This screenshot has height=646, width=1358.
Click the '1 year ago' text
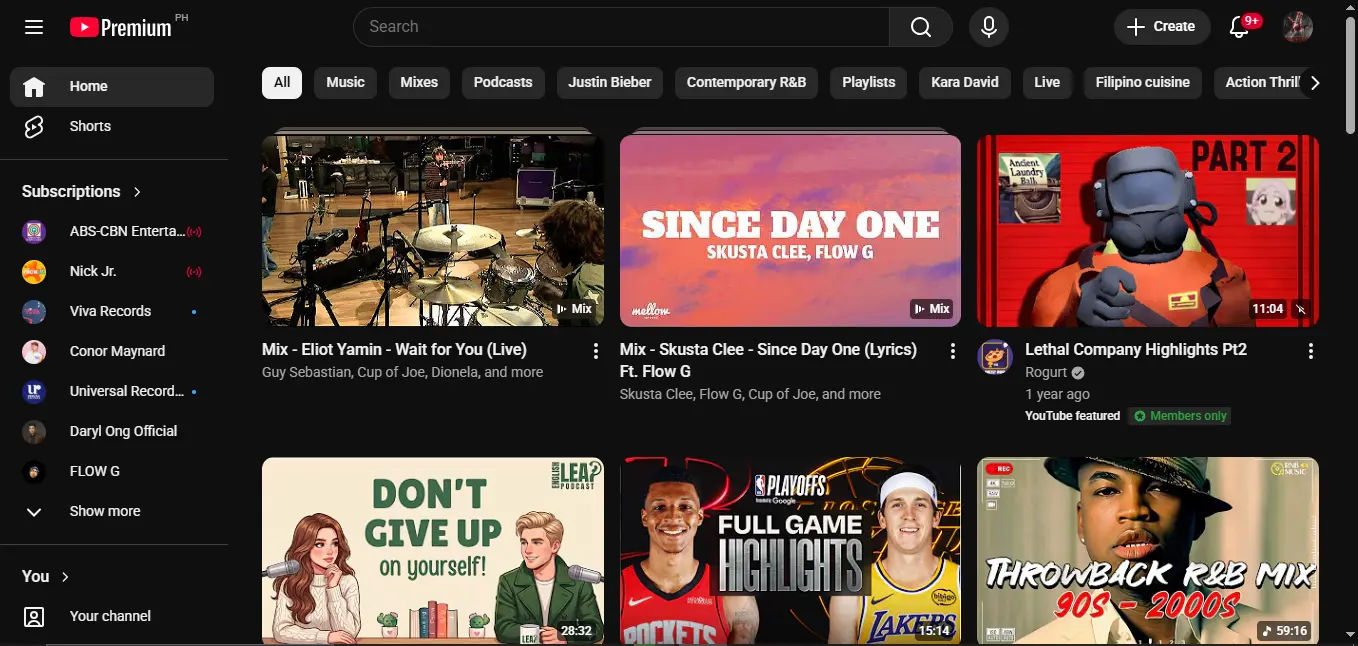1057,395
